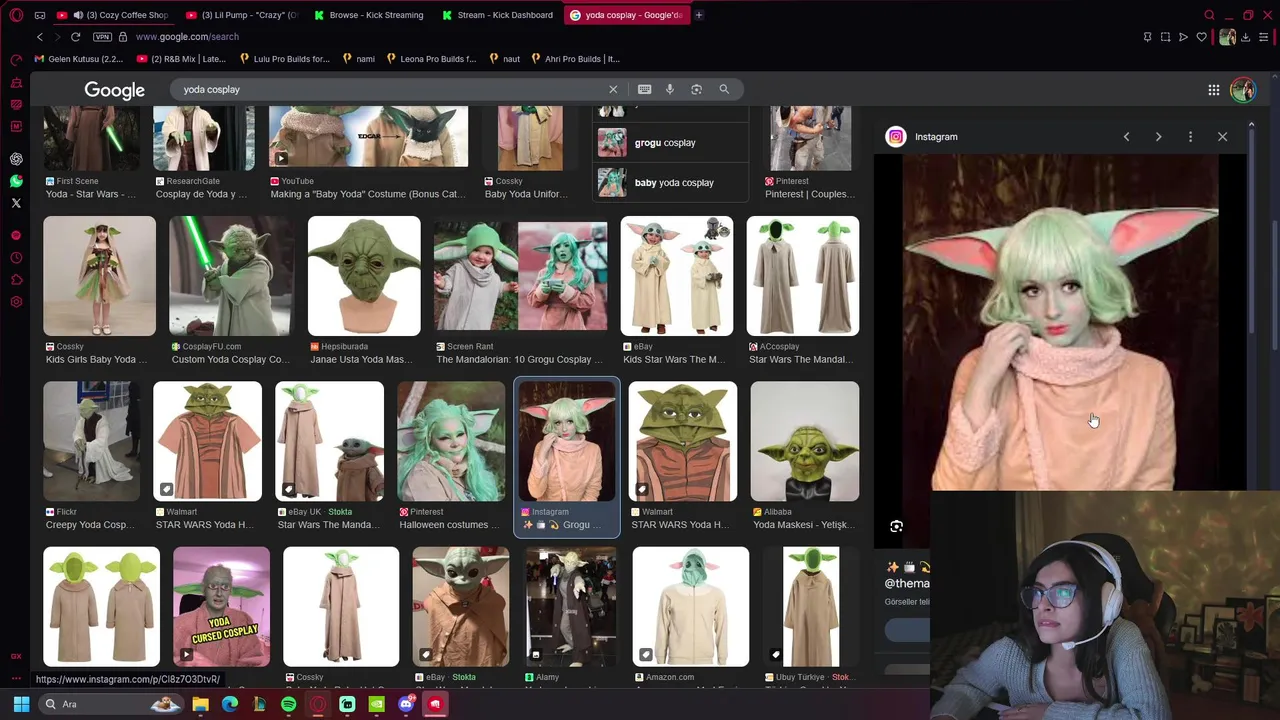This screenshot has height=720, width=1280.
Task: Click the VPN badge in the address bar
Action: pos(102,37)
